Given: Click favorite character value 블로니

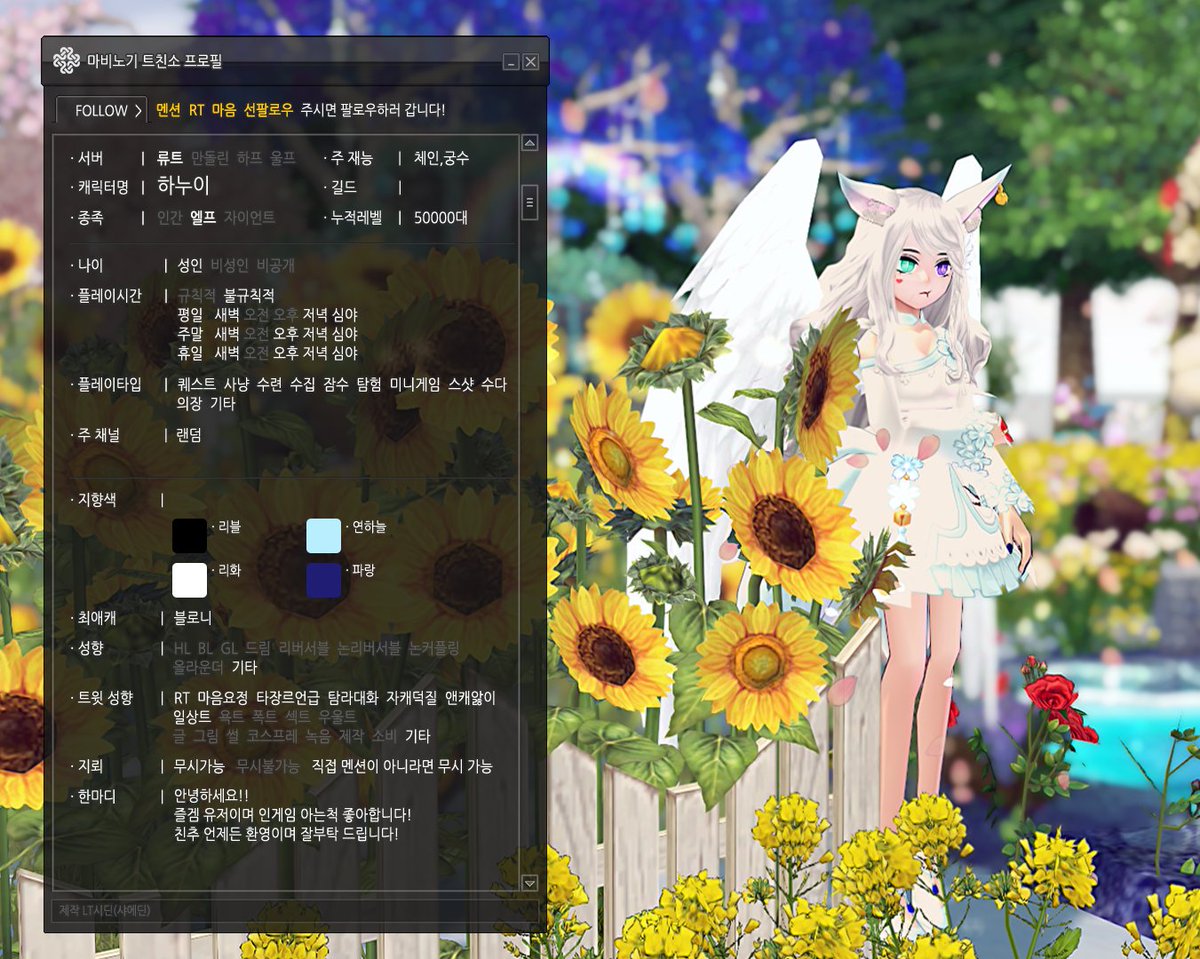Looking at the screenshot, I should [x=193, y=618].
